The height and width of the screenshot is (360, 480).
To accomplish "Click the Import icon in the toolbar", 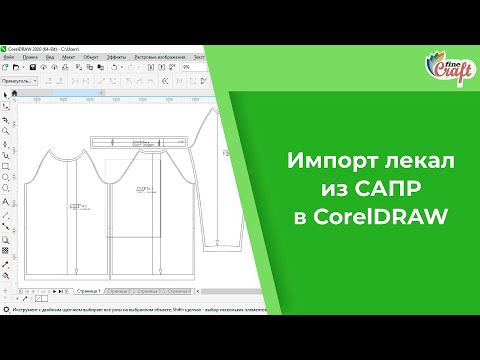I will tap(151, 67).
